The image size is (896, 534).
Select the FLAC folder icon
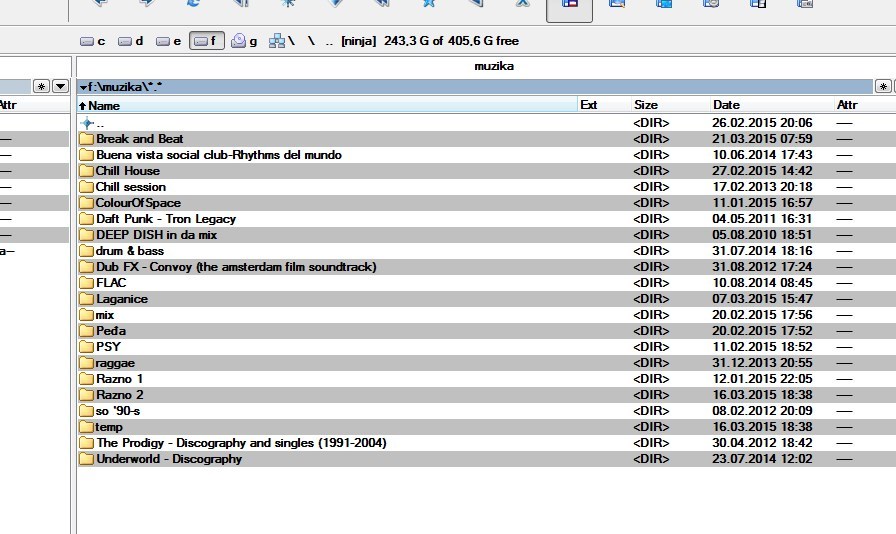[x=86, y=283]
